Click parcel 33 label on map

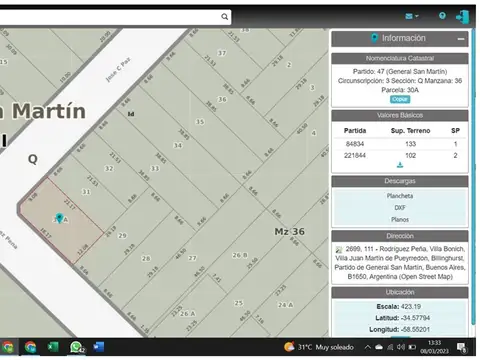point(155,168)
